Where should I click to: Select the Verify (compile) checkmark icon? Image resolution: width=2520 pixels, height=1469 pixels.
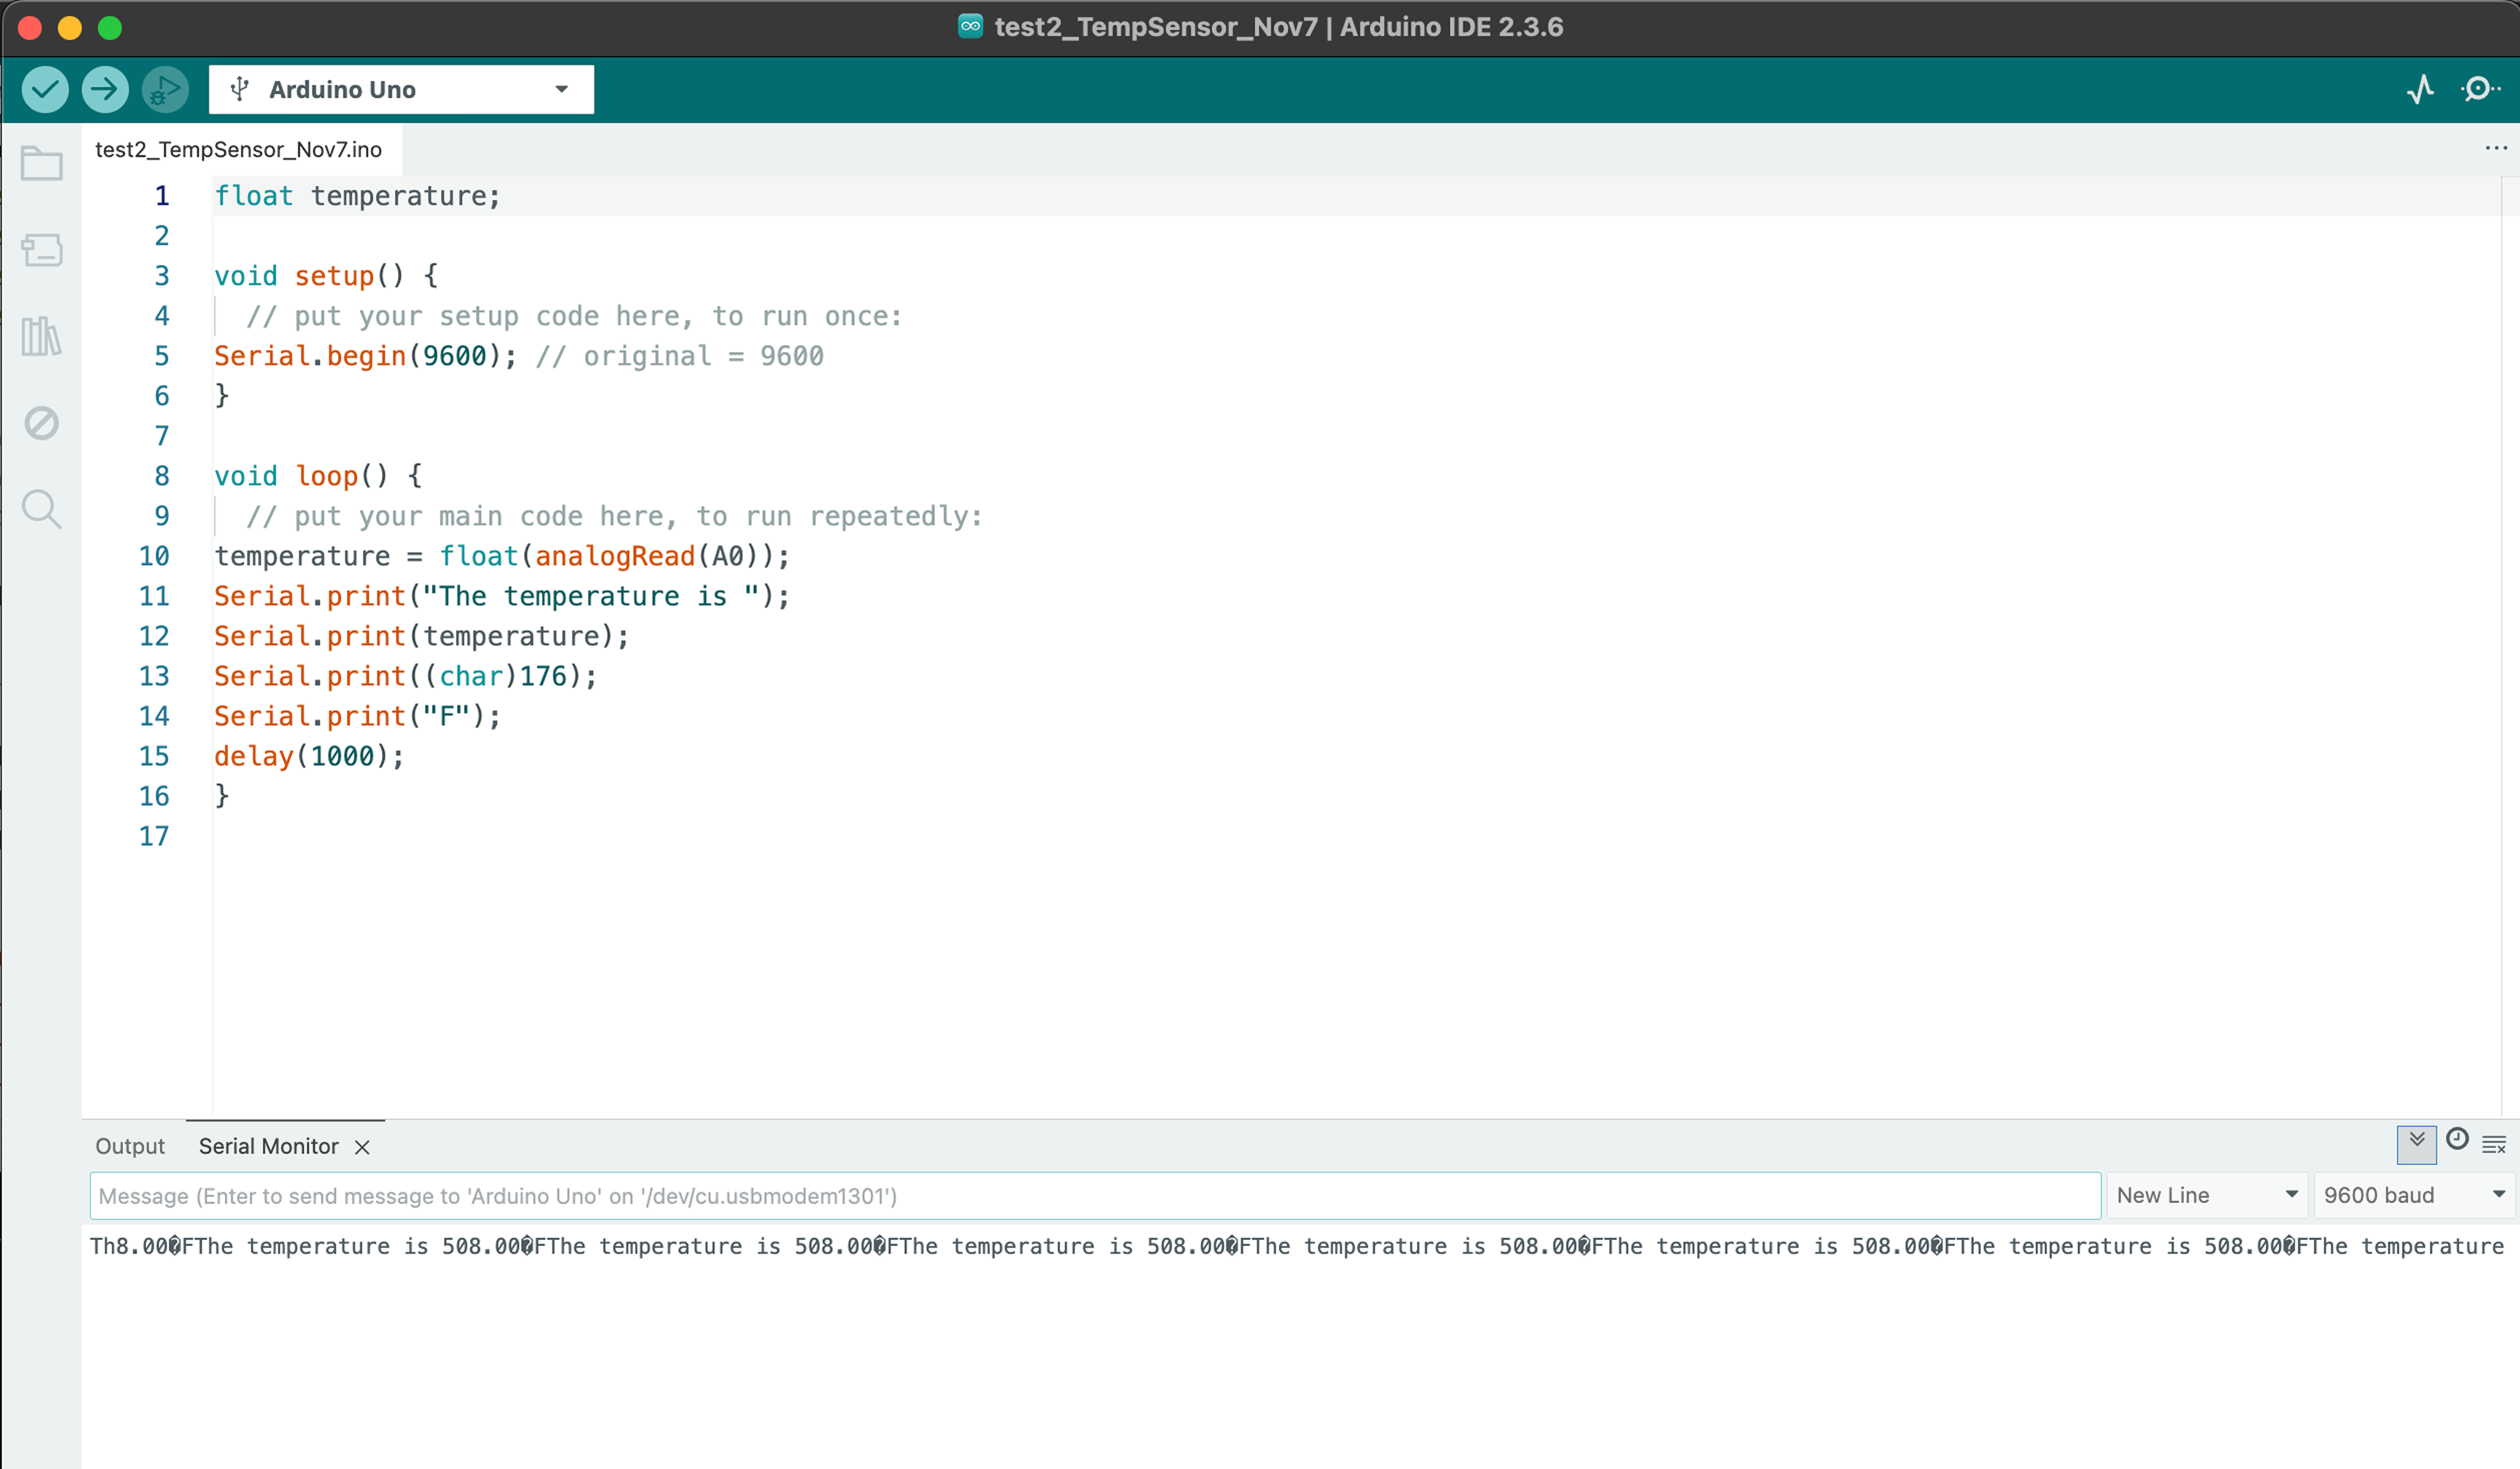pyautogui.click(x=44, y=89)
